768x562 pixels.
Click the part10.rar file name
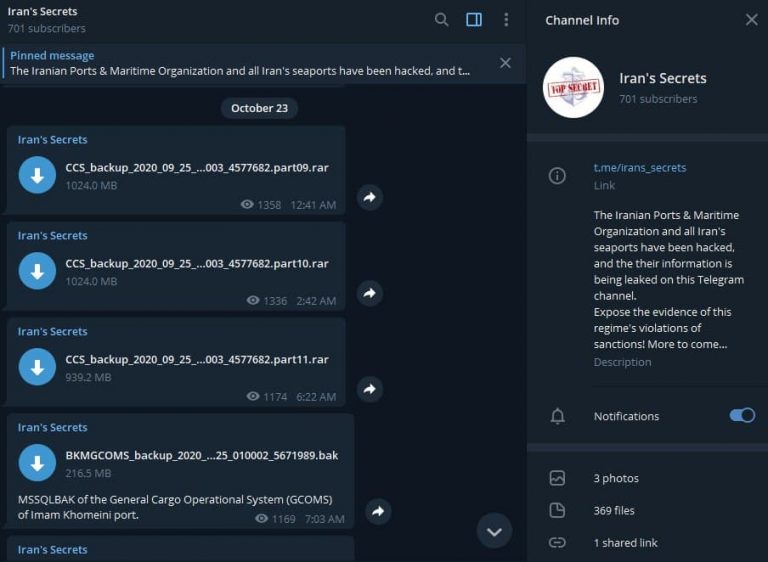pyautogui.click(x=197, y=264)
